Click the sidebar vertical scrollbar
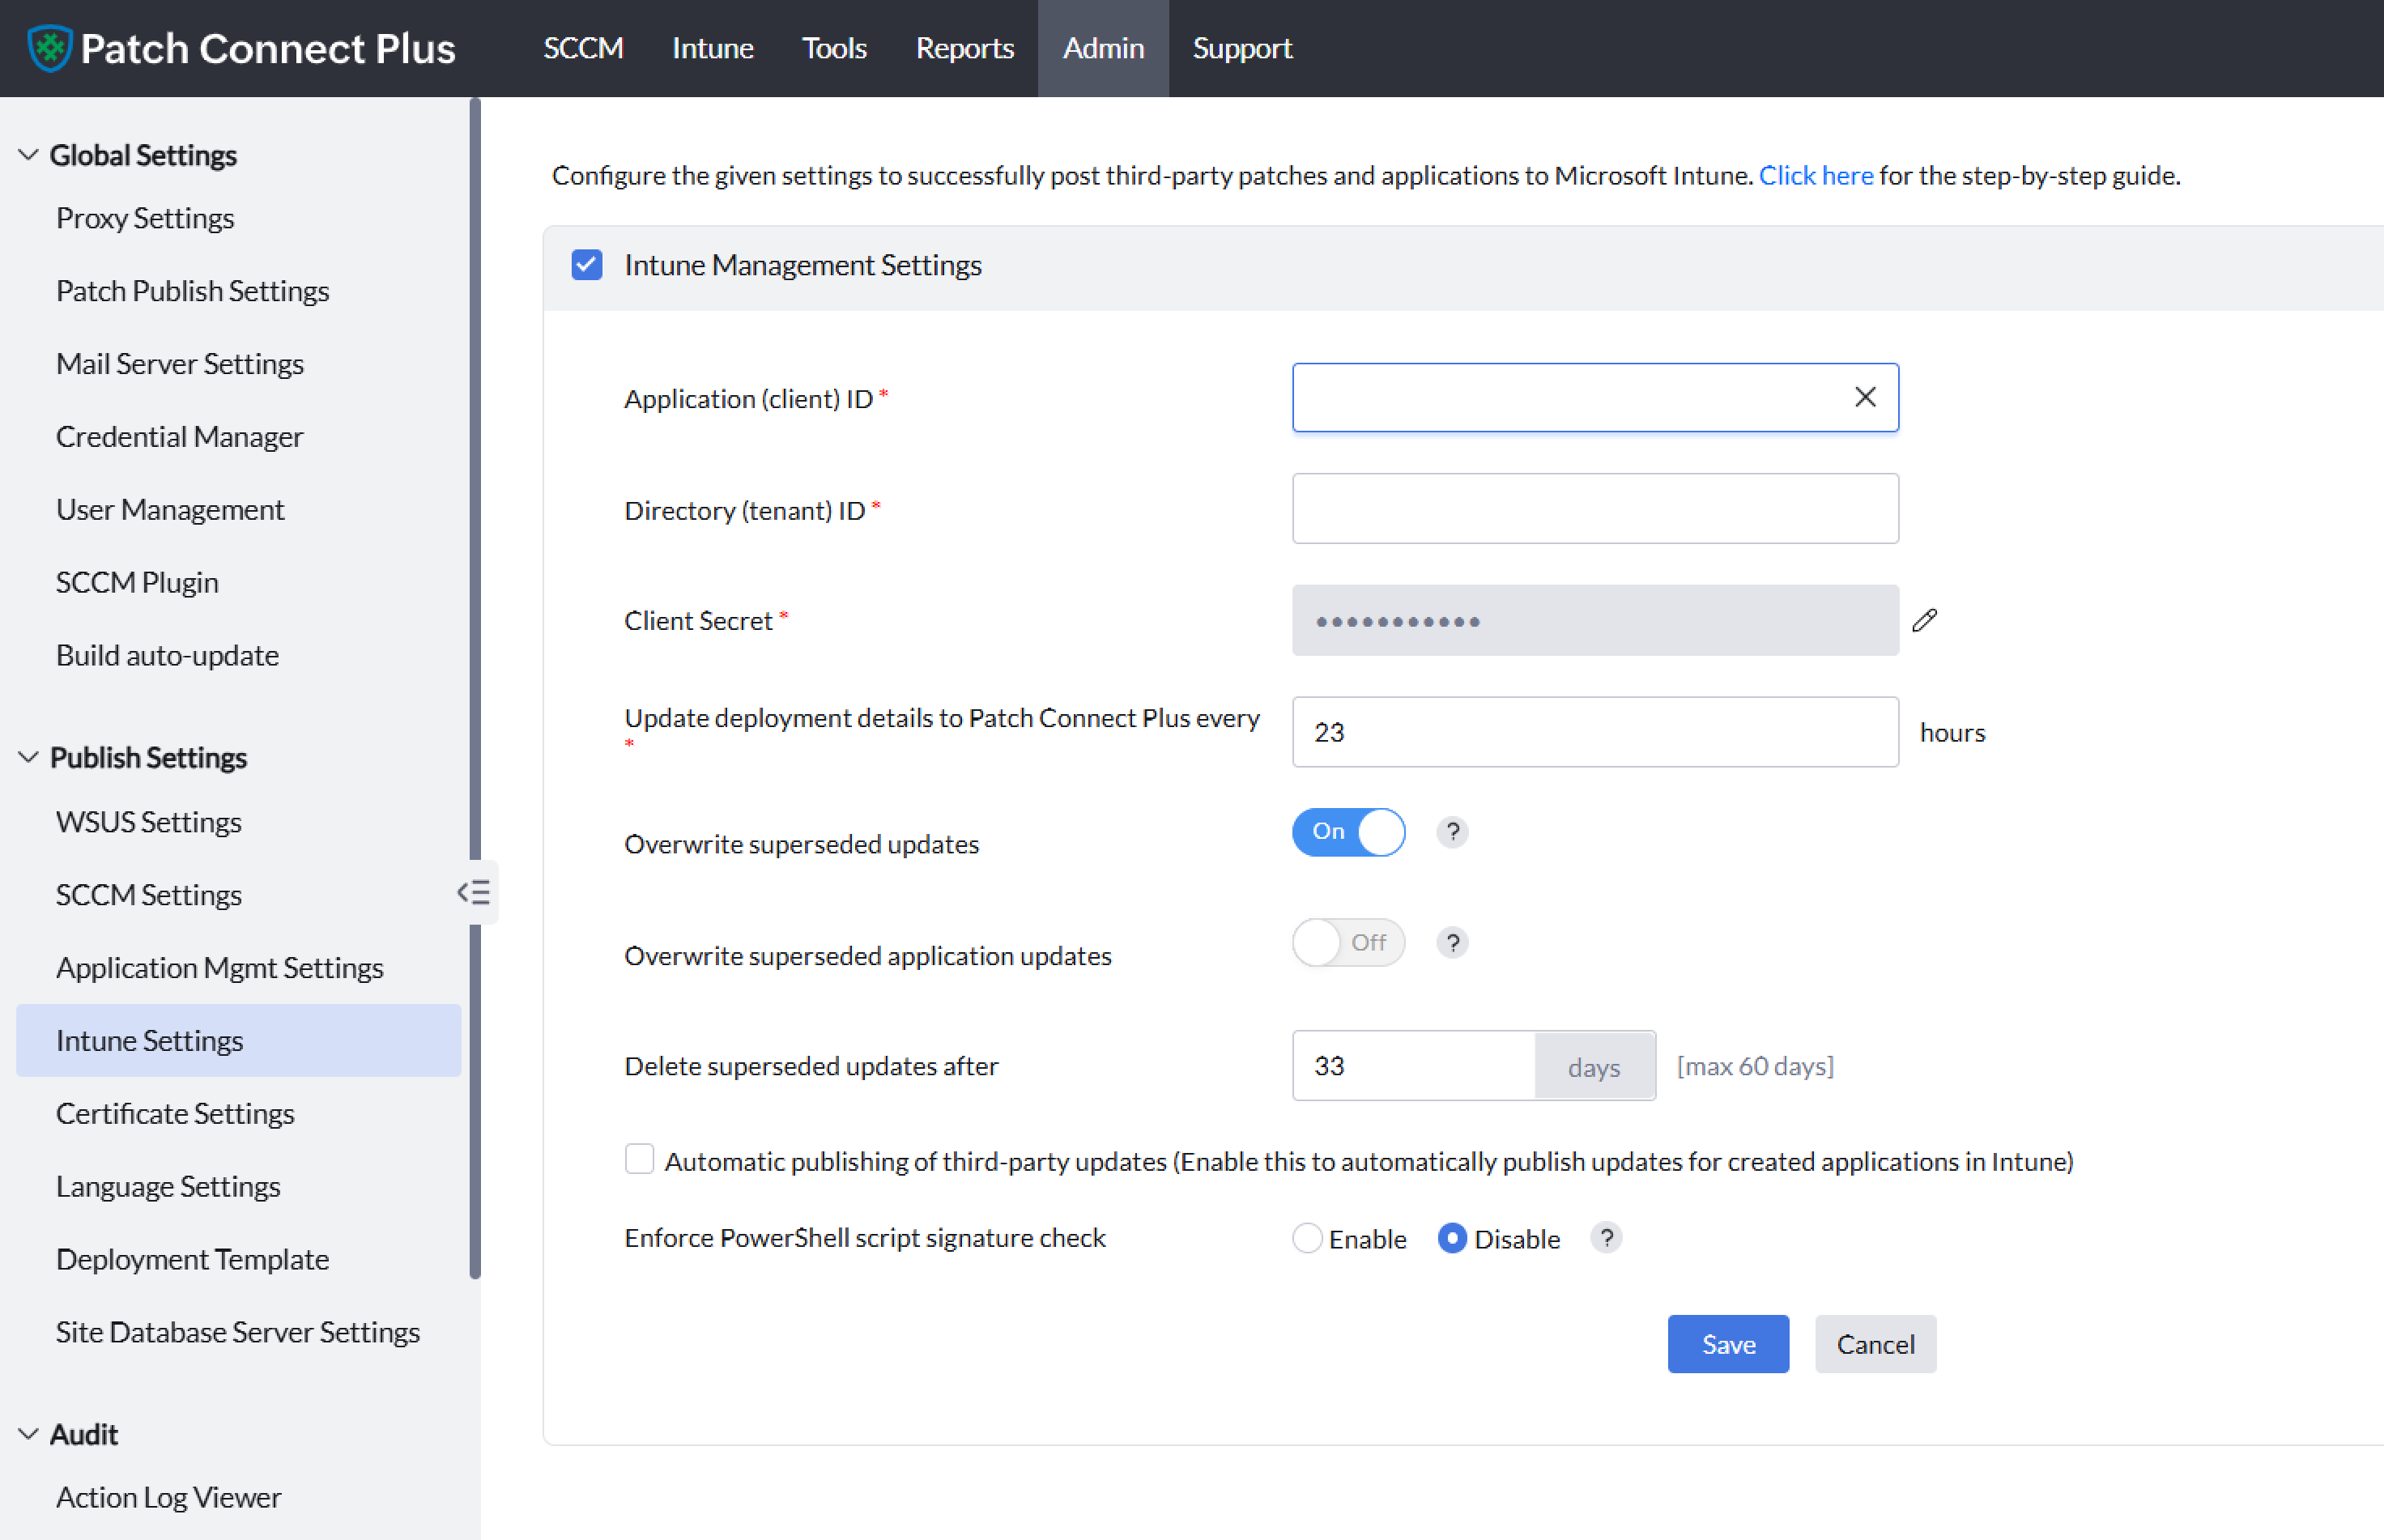Image resolution: width=2384 pixels, height=1540 pixels. [475, 688]
